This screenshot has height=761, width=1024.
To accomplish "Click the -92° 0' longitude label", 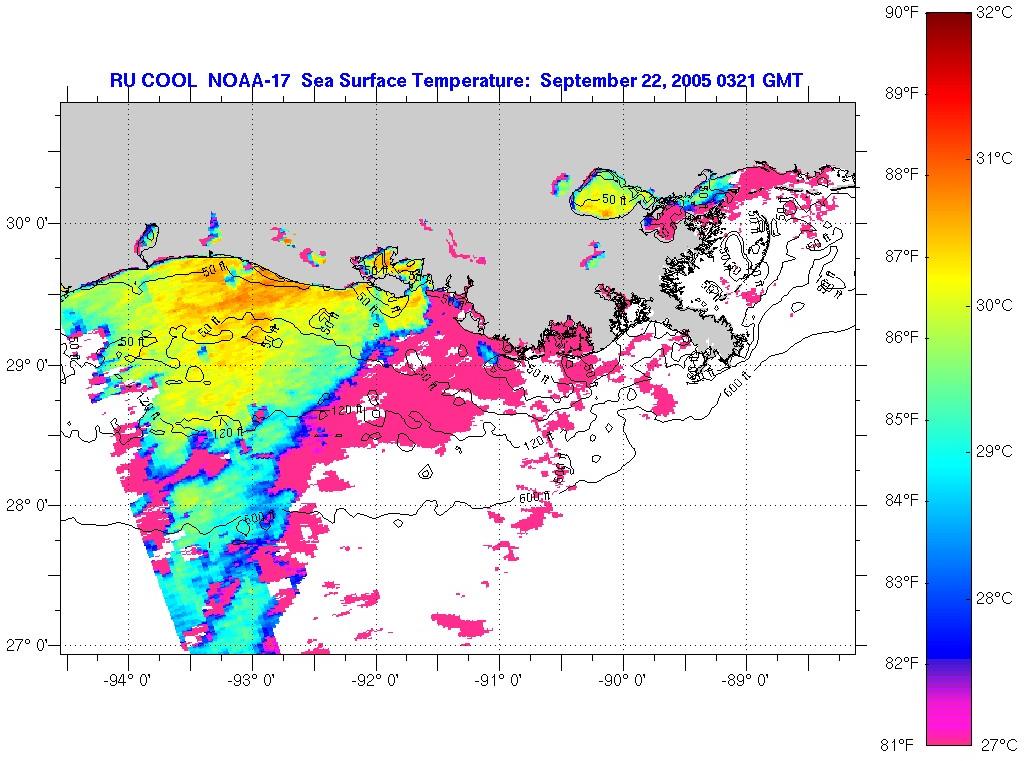I will (x=376, y=681).
